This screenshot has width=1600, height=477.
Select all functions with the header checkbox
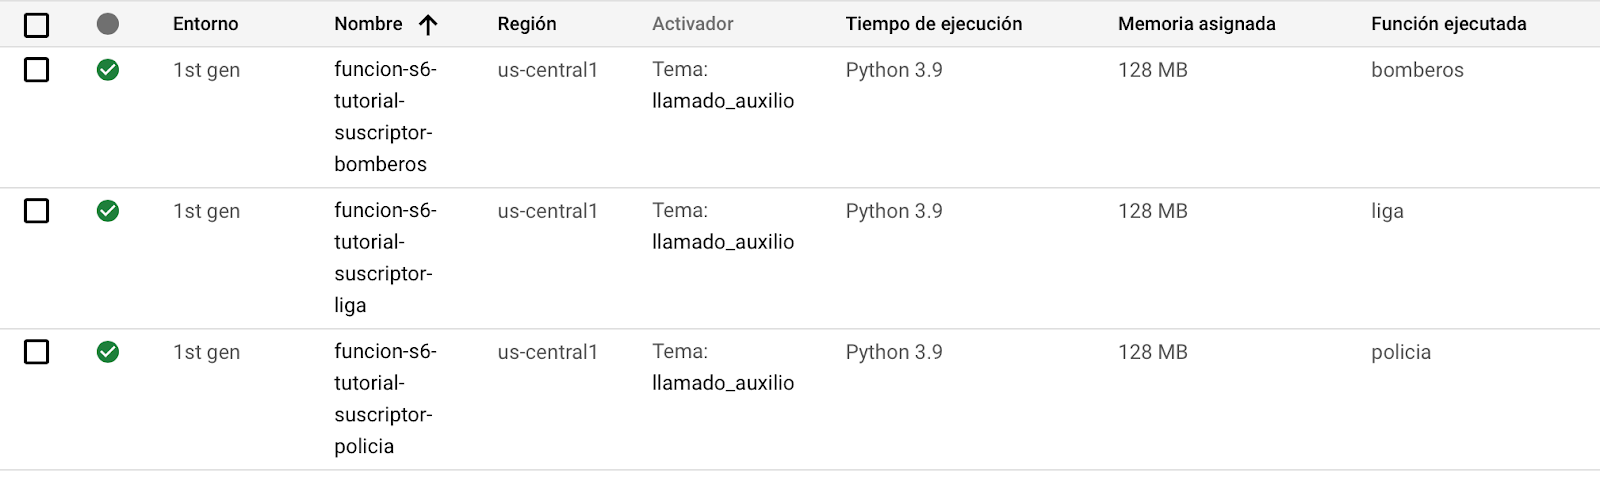(36, 24)
